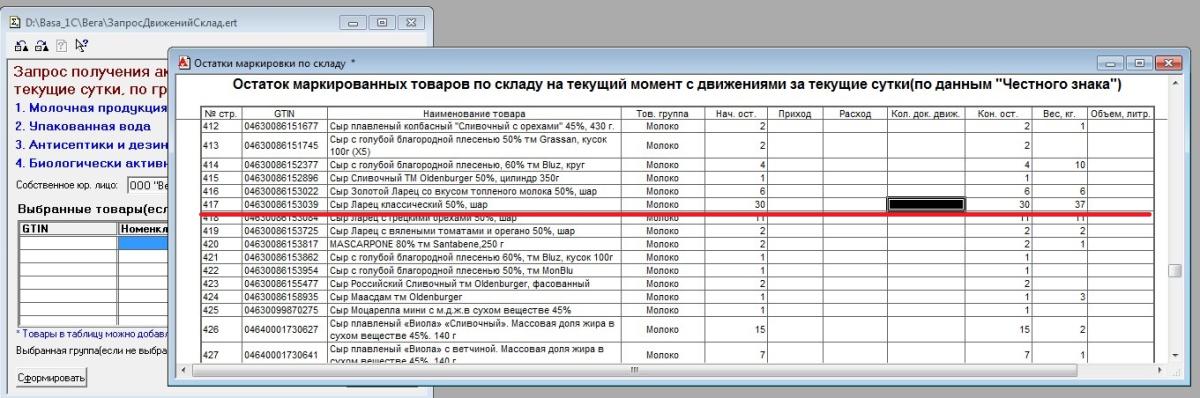
Task: Click the down arrow of the vertical scrollbar
Action: coord(1174,356)
